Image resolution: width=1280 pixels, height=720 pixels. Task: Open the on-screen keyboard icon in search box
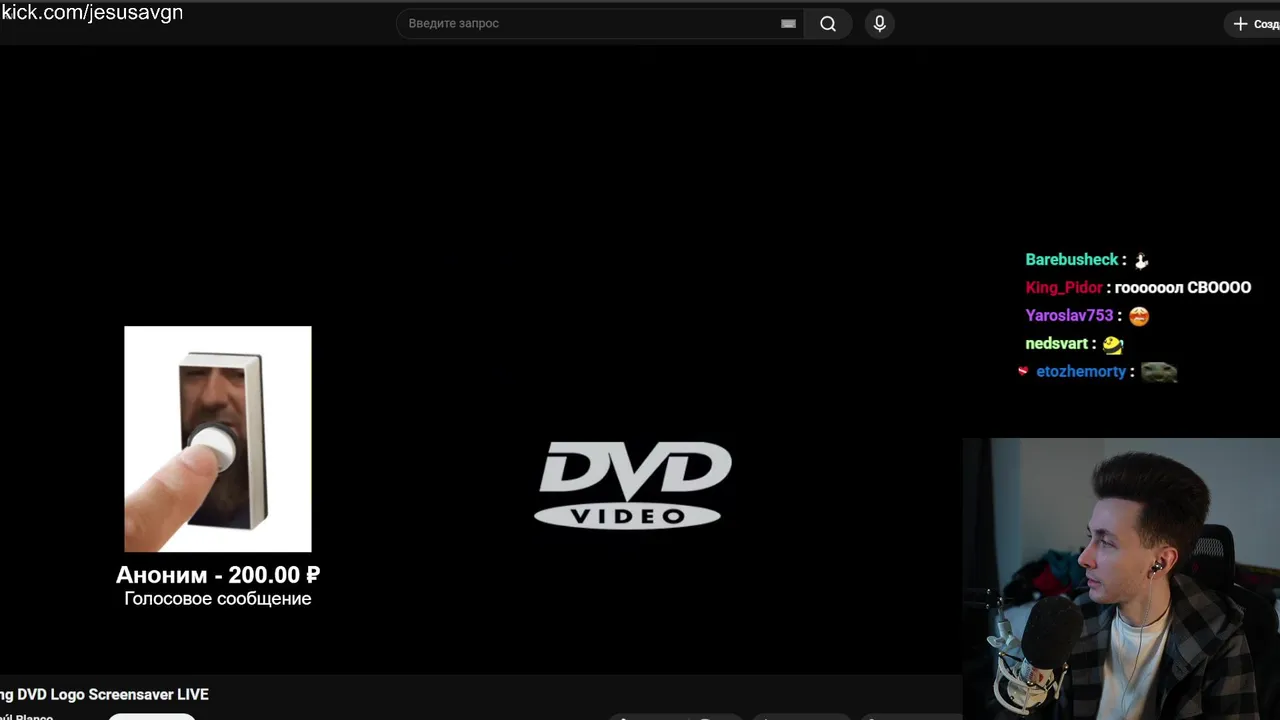pos(788,24)
